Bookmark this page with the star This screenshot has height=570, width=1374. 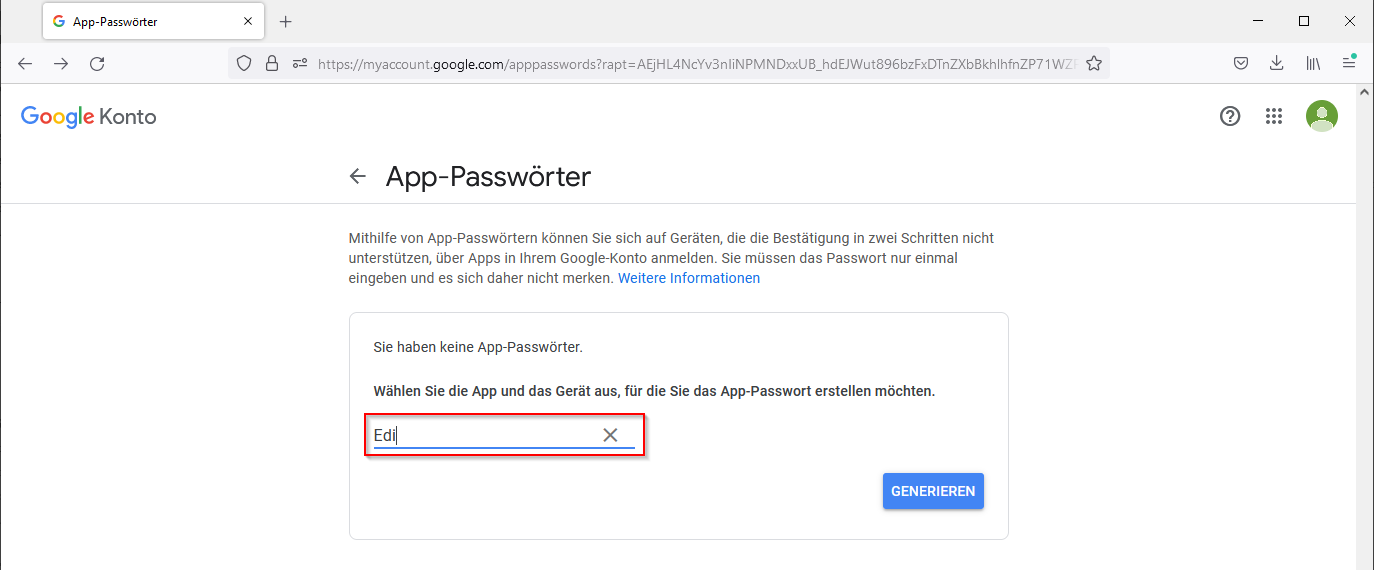click(x=1094, y=63)
